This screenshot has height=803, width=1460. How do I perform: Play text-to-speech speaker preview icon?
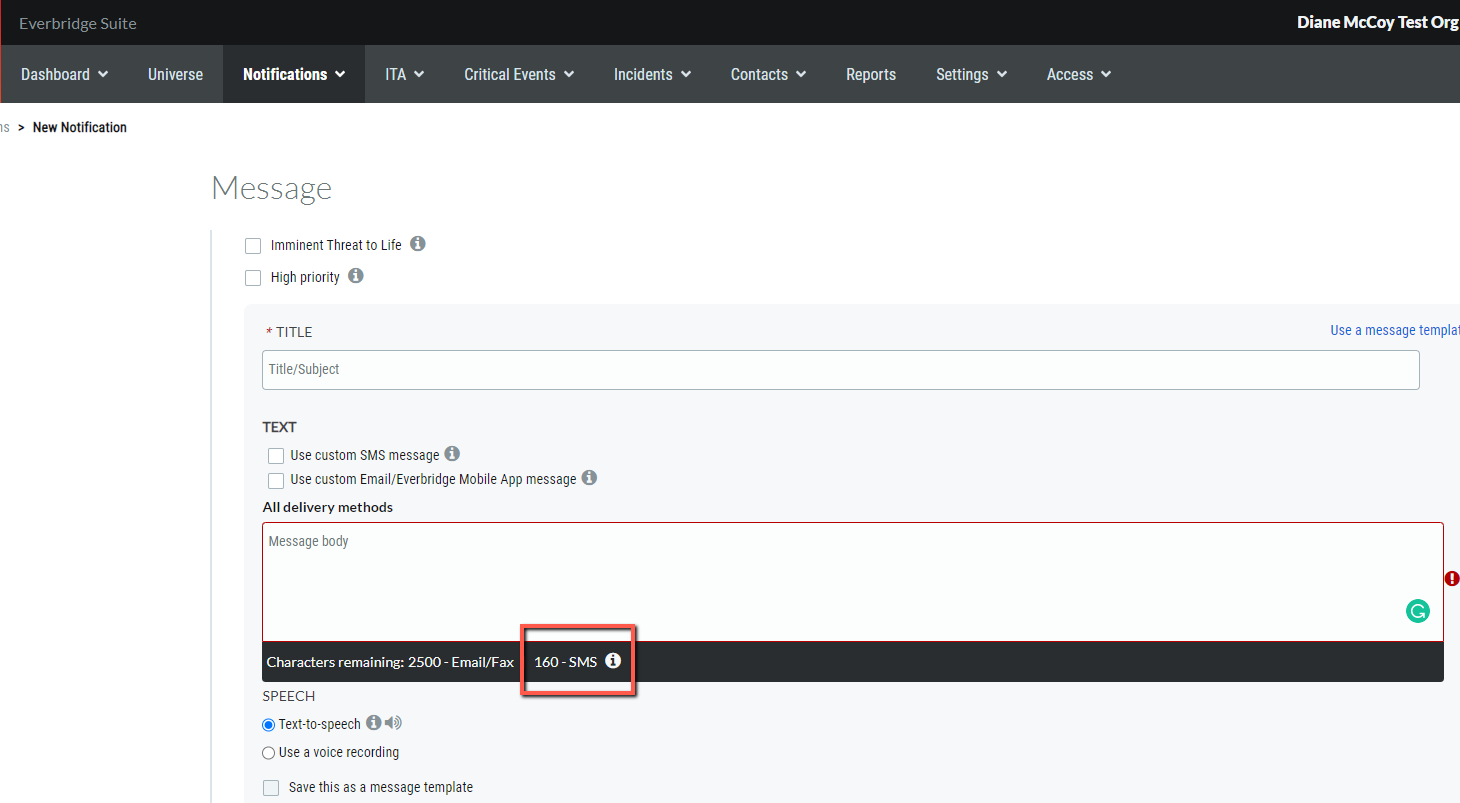pos(393,723)
